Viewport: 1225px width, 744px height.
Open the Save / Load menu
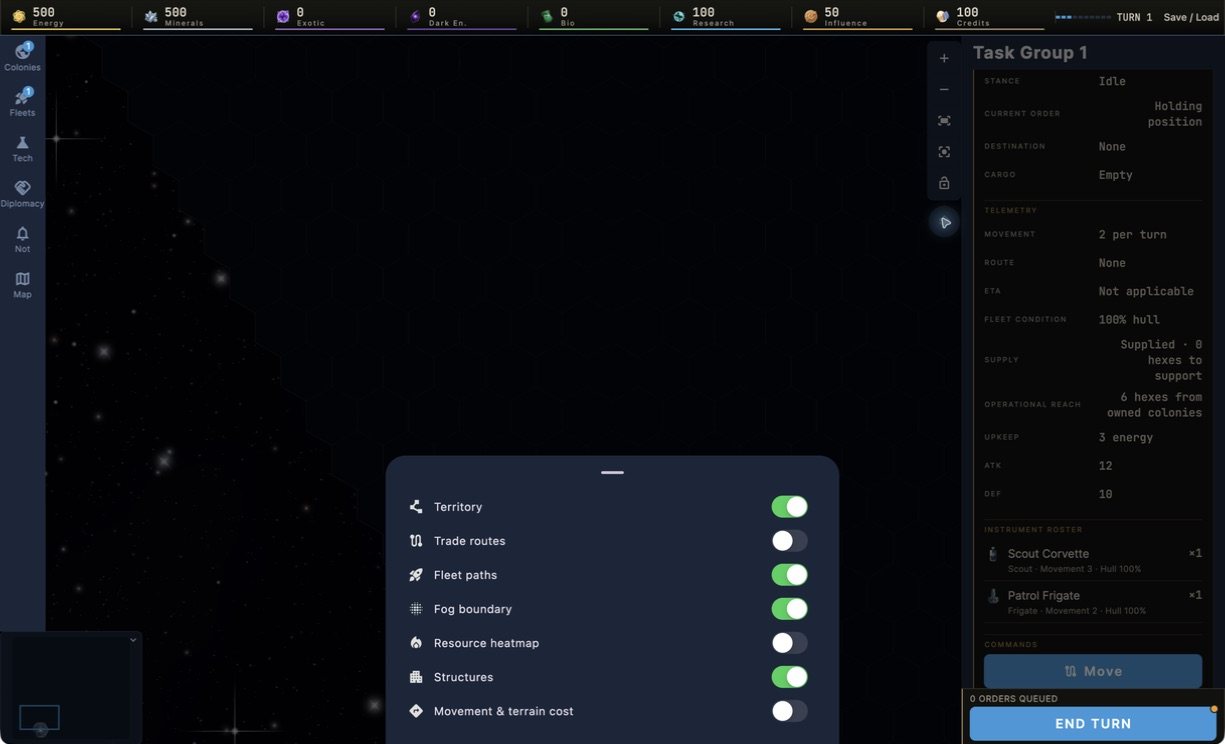coord(1191,17)
